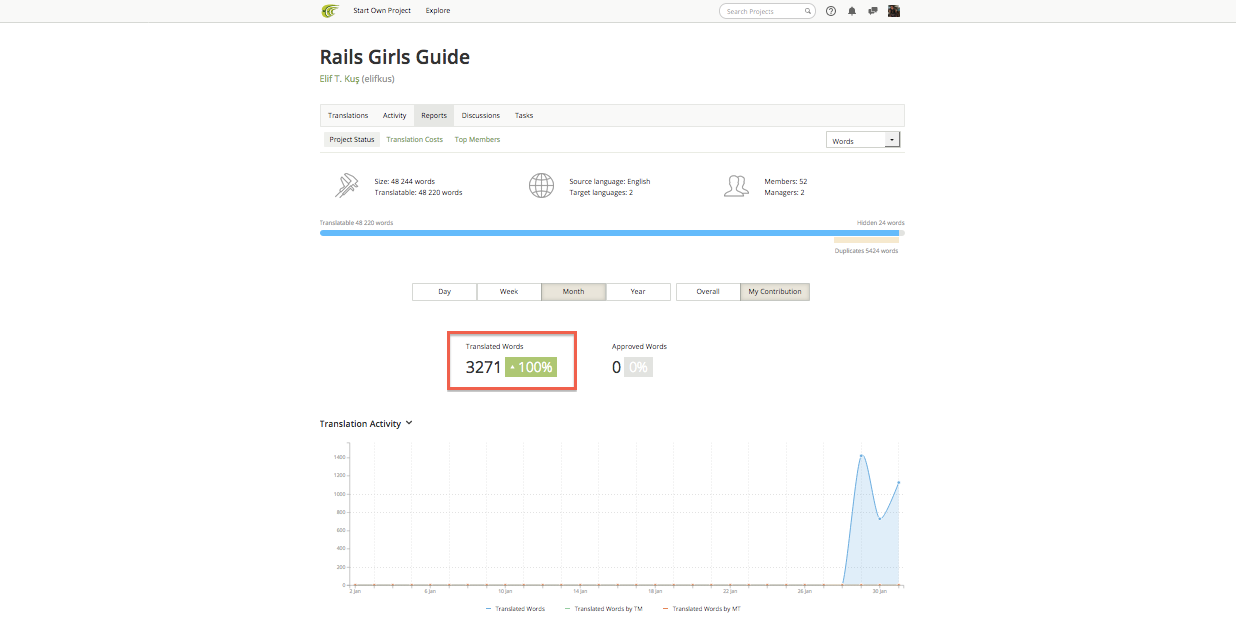Image resolution: width=1236 pixels, height=628 pixels.
Task: Click the languages globe icon
Action: [541, 186]
